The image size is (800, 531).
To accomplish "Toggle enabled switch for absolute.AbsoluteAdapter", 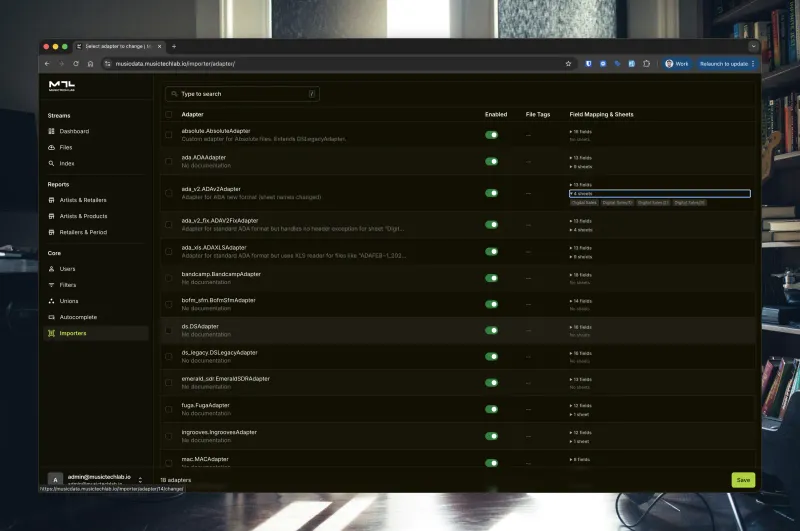I will [491, 135].
